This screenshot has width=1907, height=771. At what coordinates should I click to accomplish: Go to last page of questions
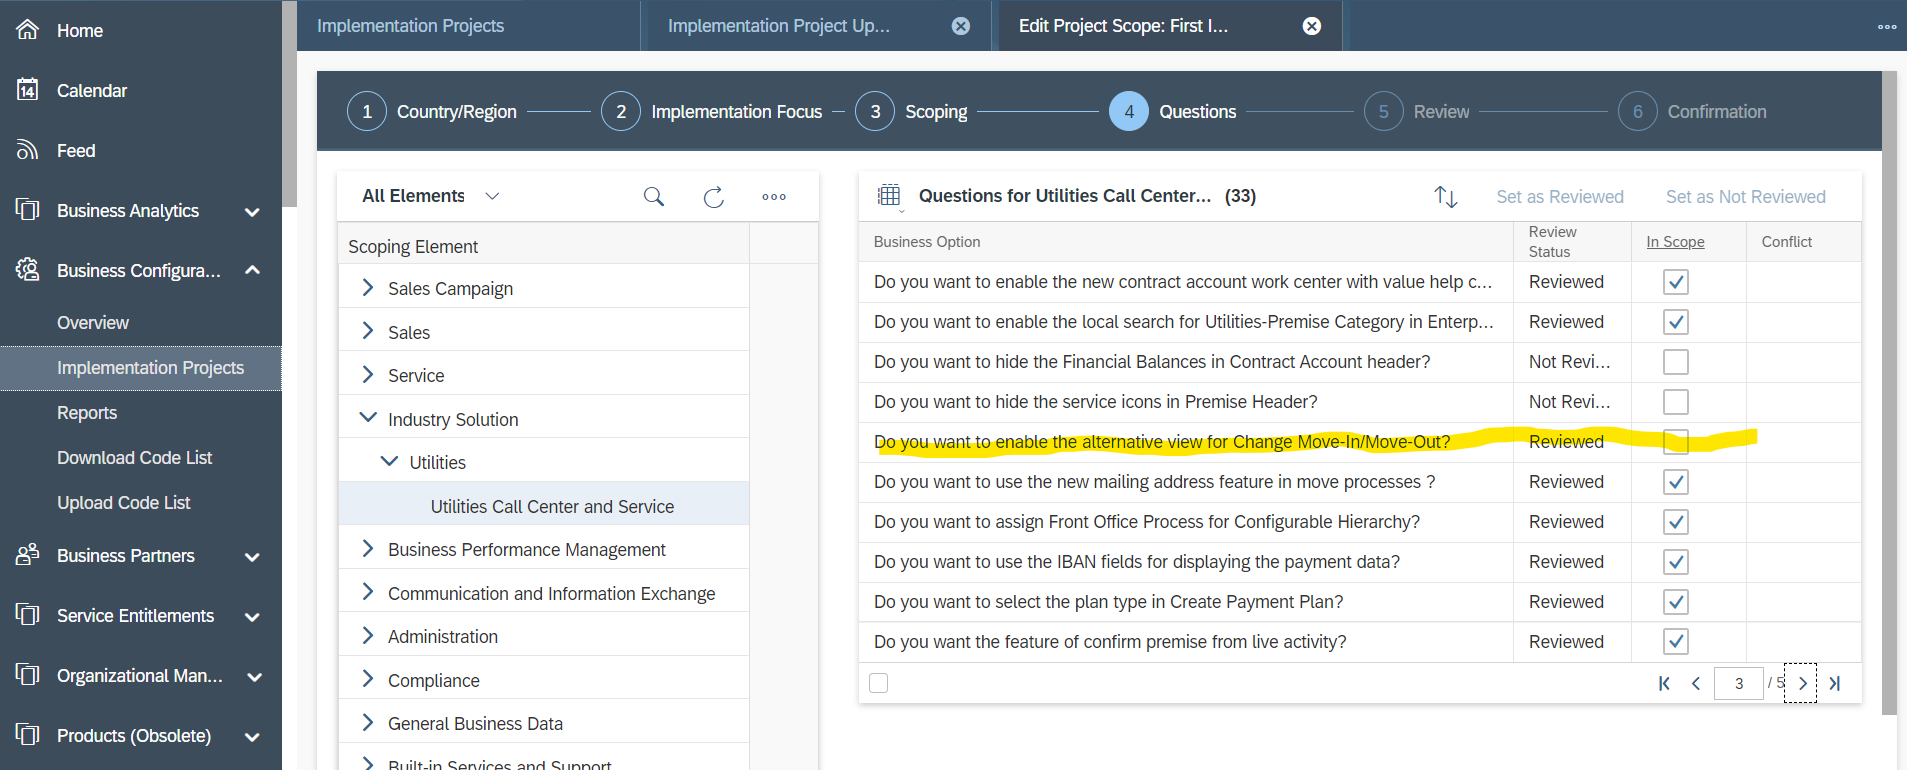click(x=1835, y=684)
